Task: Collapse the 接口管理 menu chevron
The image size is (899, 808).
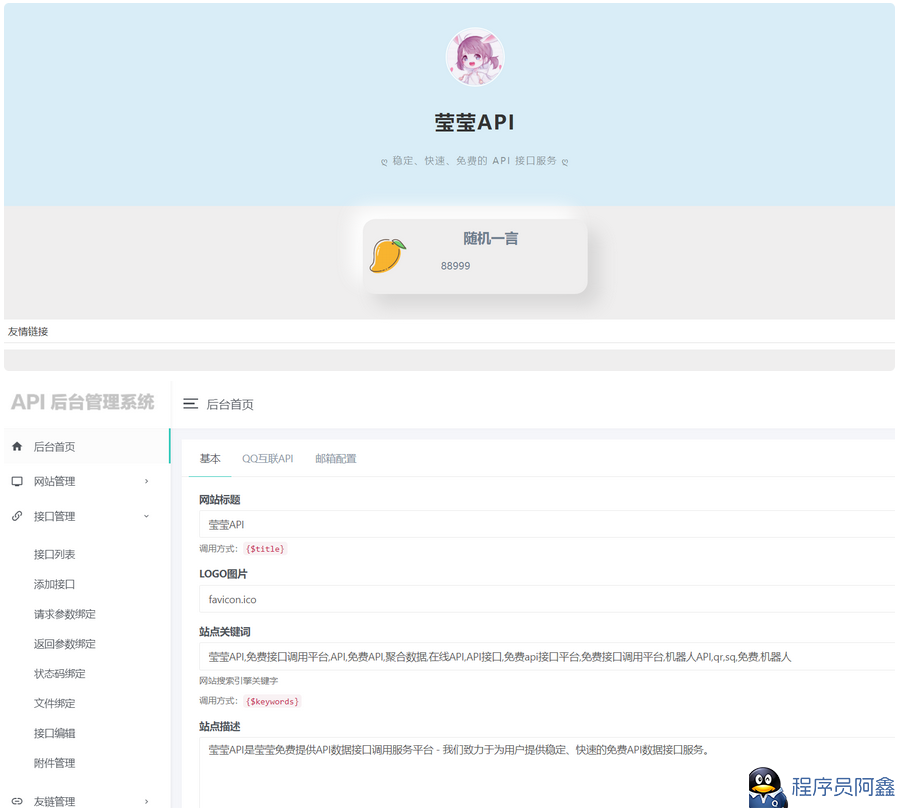Action: (x=146, y=516)
